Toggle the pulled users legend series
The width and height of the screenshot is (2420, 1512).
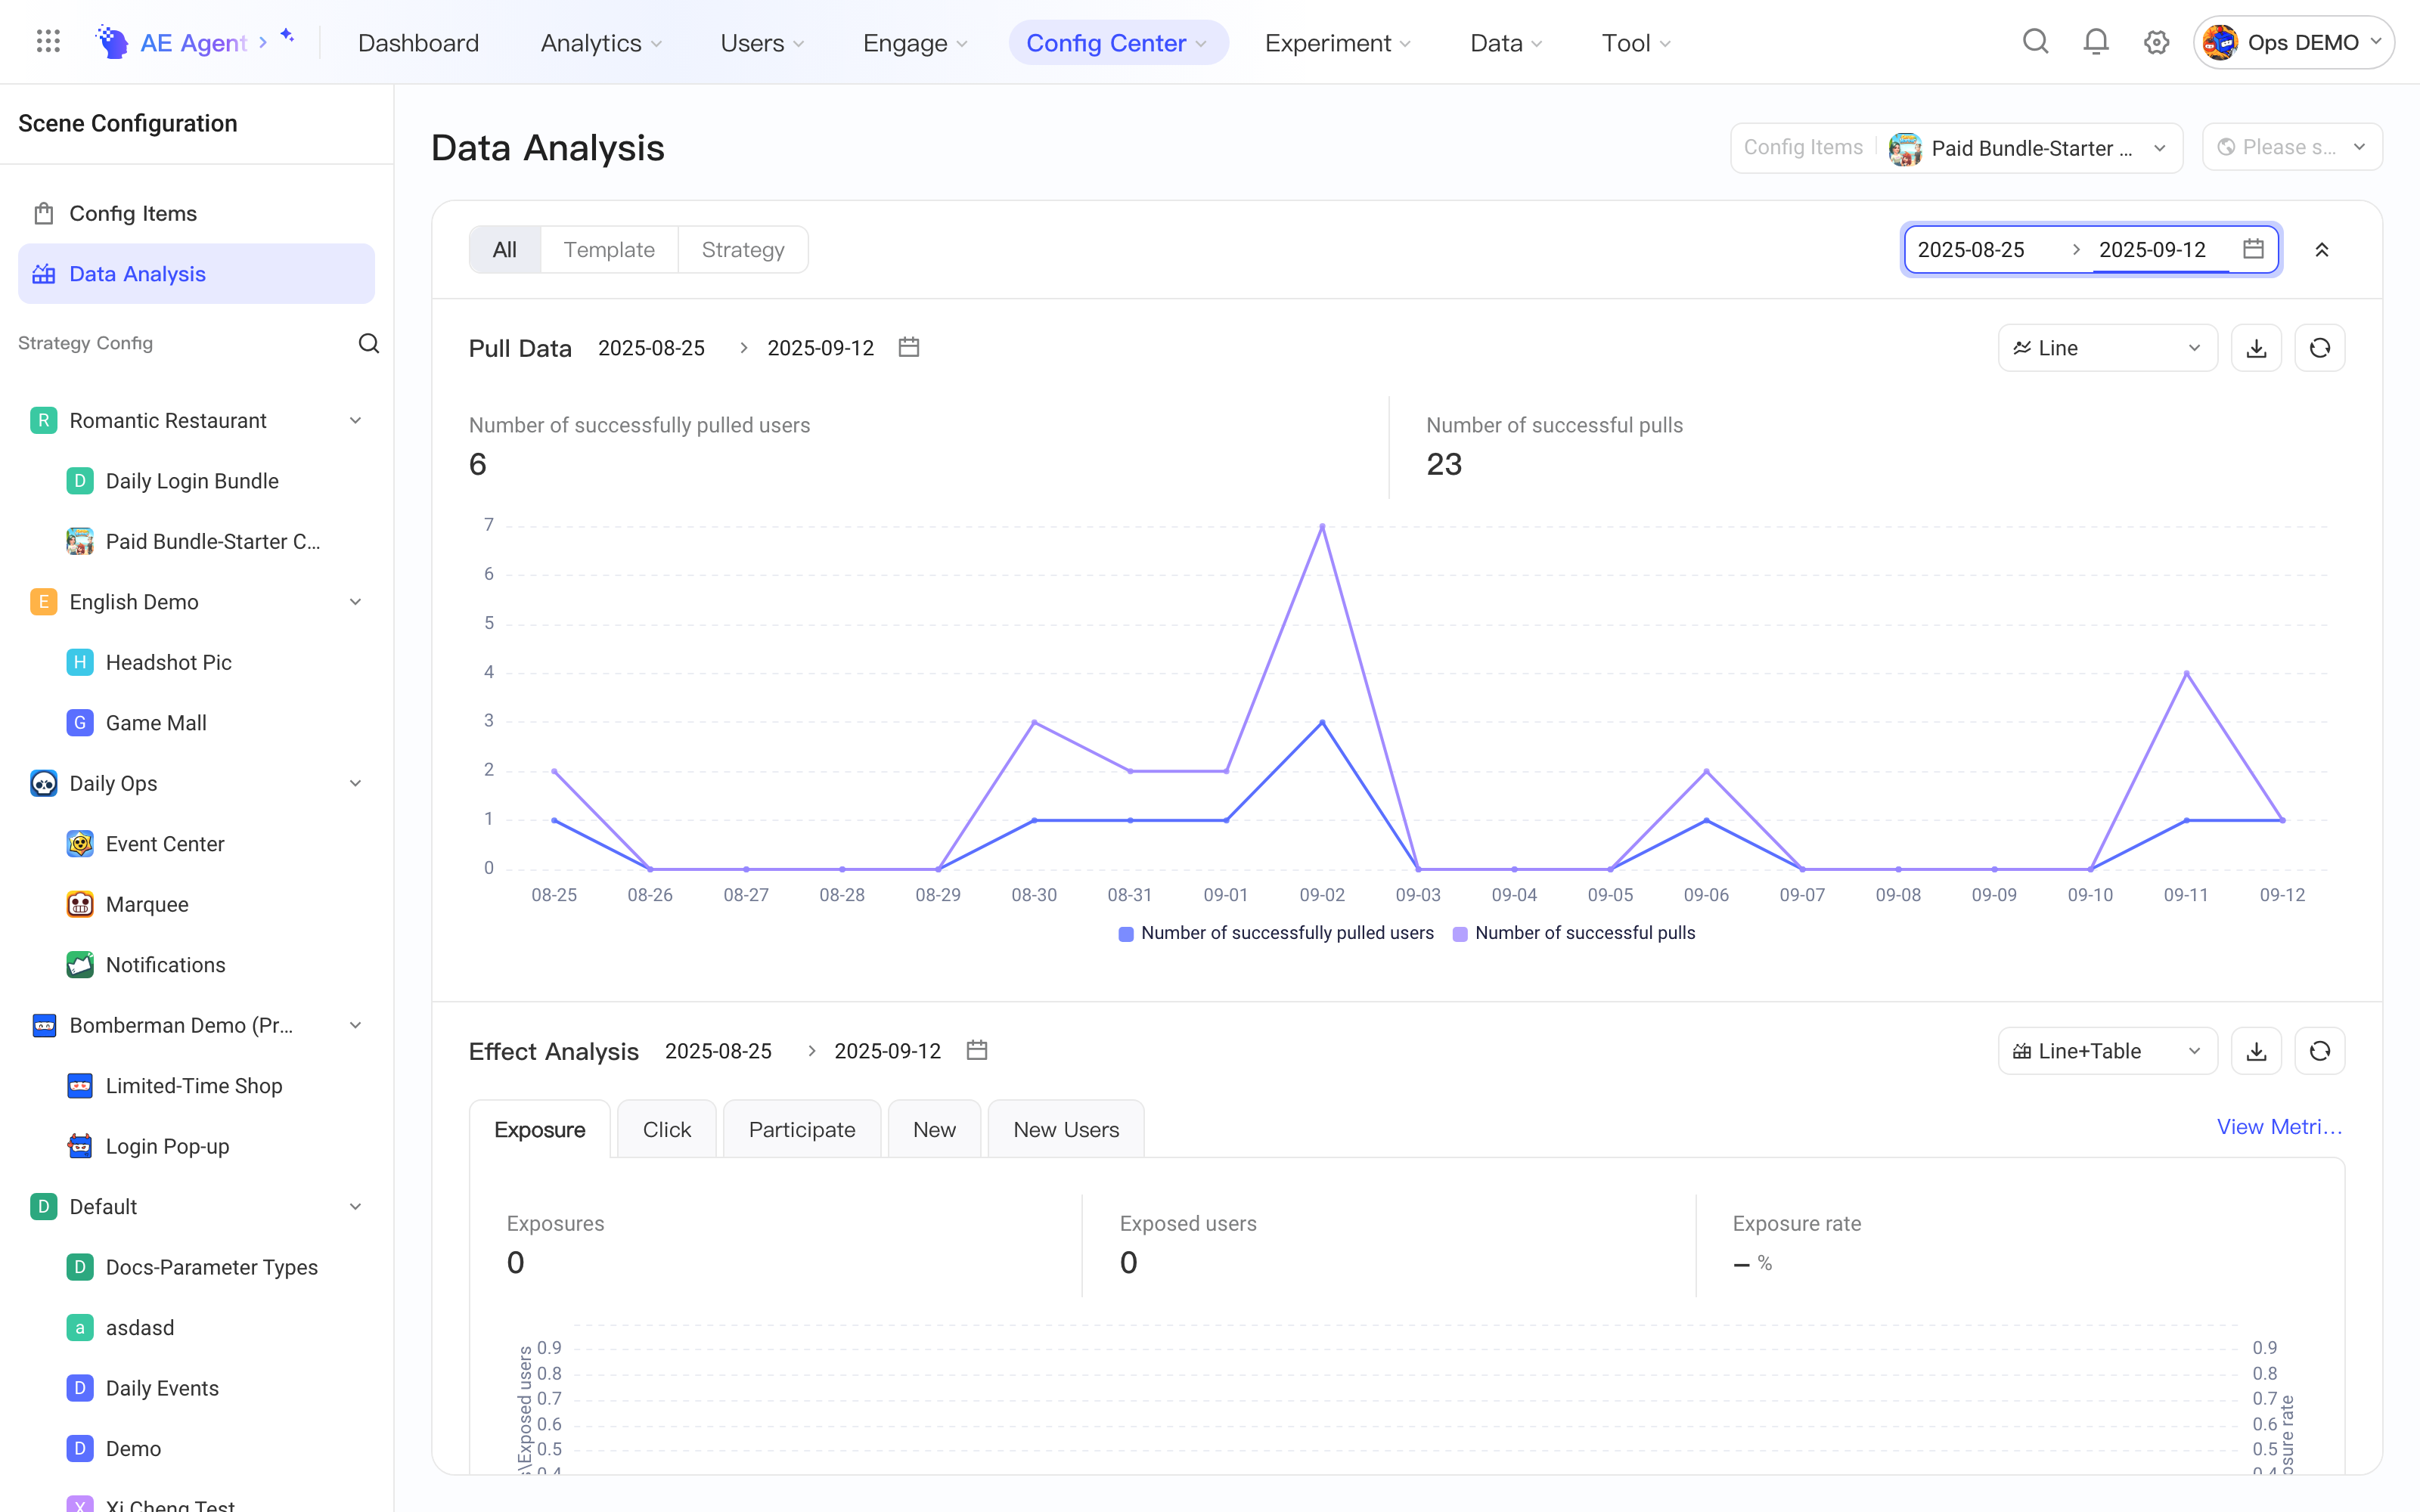coord(1275,933)
